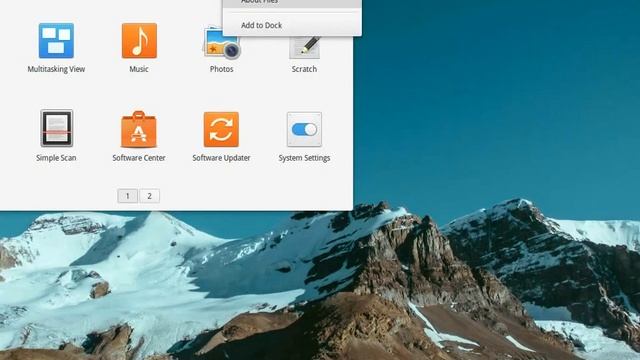The height and width of the screenshot is (360, 640).
Task: Click the "Multitasking View" label
Action: pos(56,69)
